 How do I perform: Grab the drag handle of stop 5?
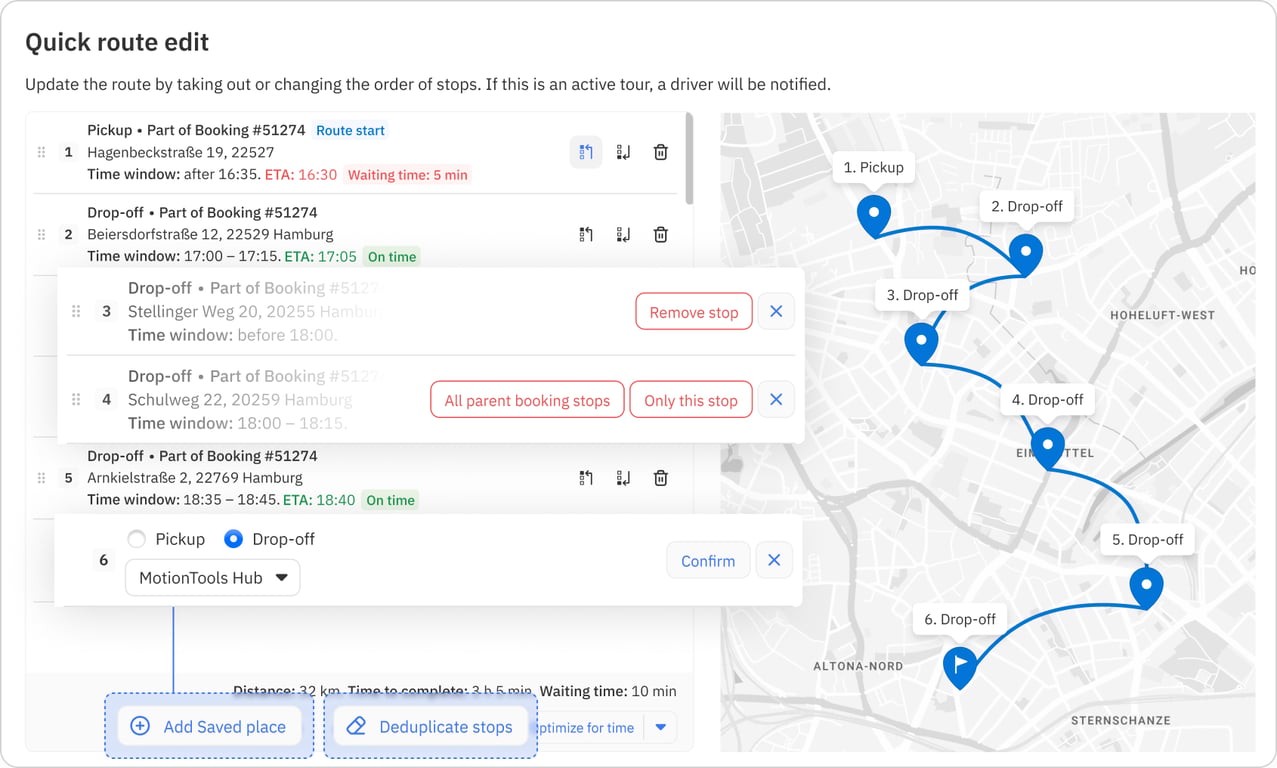tap(41, 478)
